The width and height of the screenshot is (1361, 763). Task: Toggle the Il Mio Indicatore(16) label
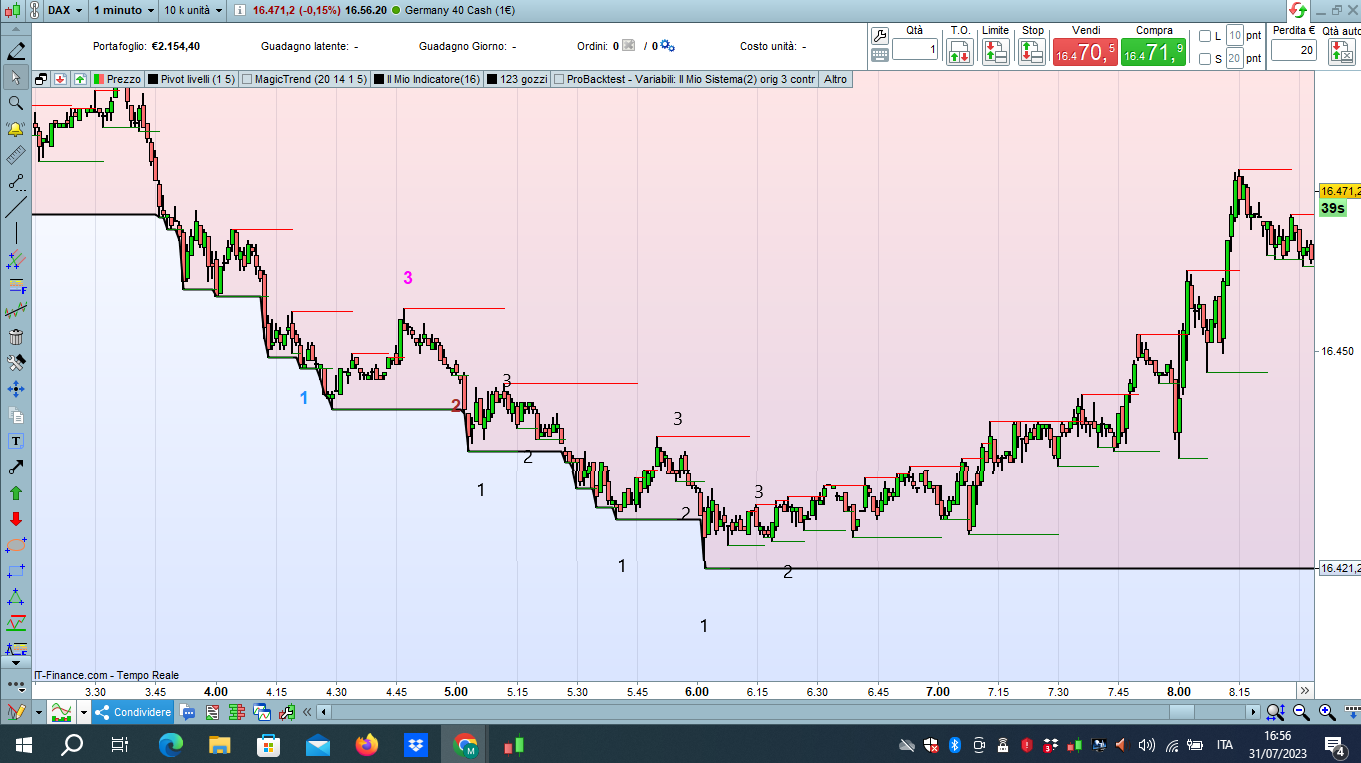click(x=427, y=79)
